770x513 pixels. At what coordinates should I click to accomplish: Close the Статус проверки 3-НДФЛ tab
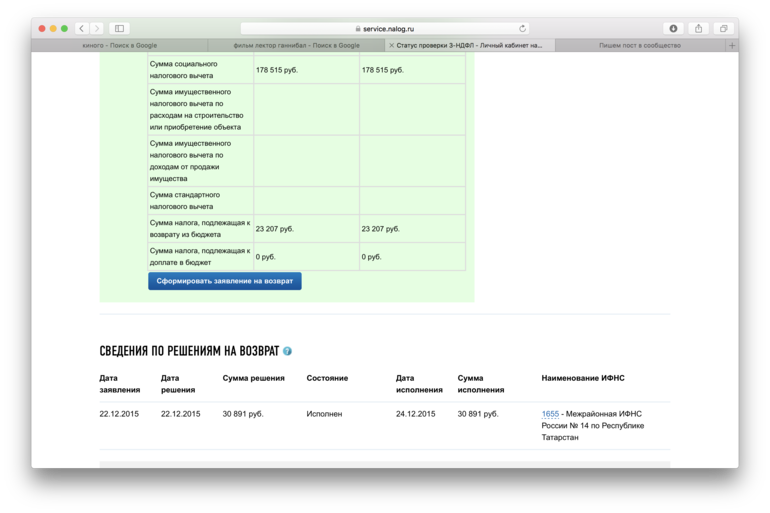pyautogui.click(x=391, y=45)
